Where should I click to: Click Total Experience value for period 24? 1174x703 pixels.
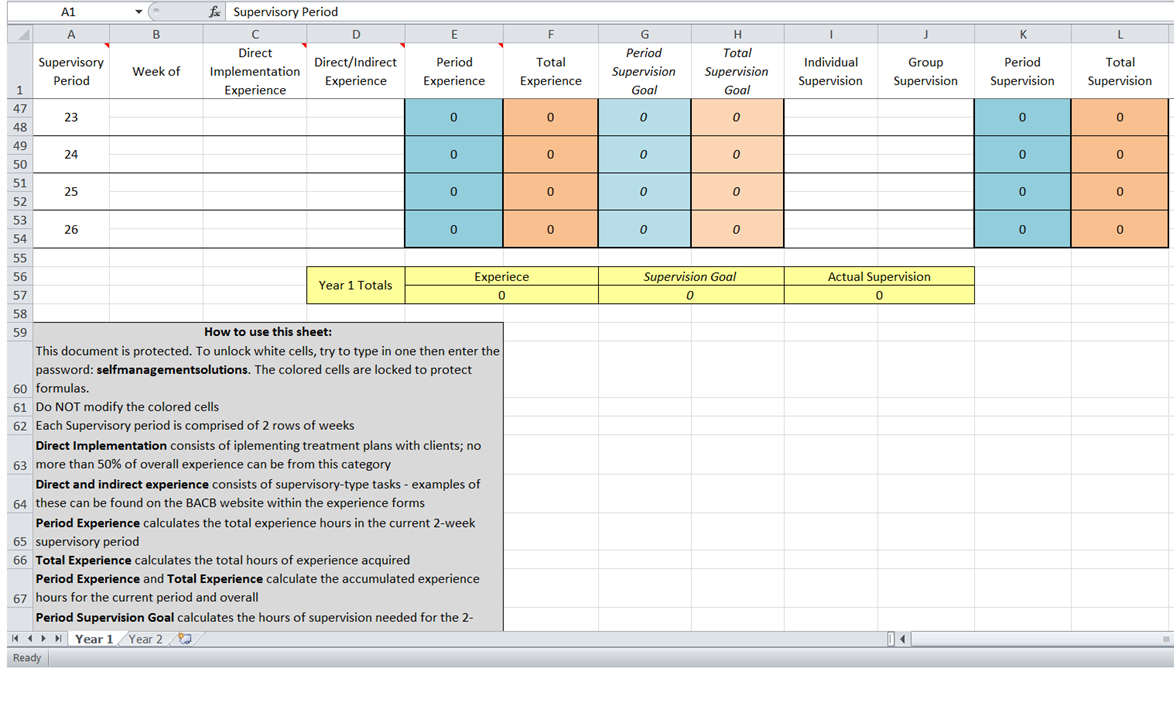click(x=550, y=155)
